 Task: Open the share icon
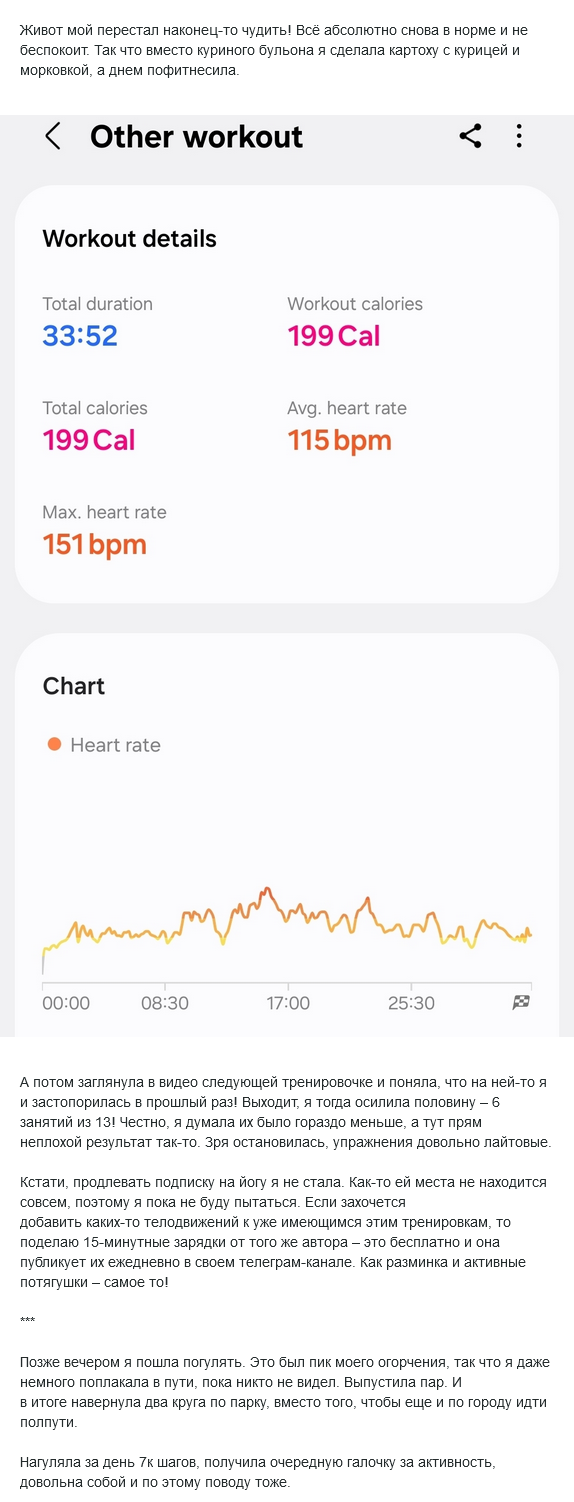[x=470, y=136]
